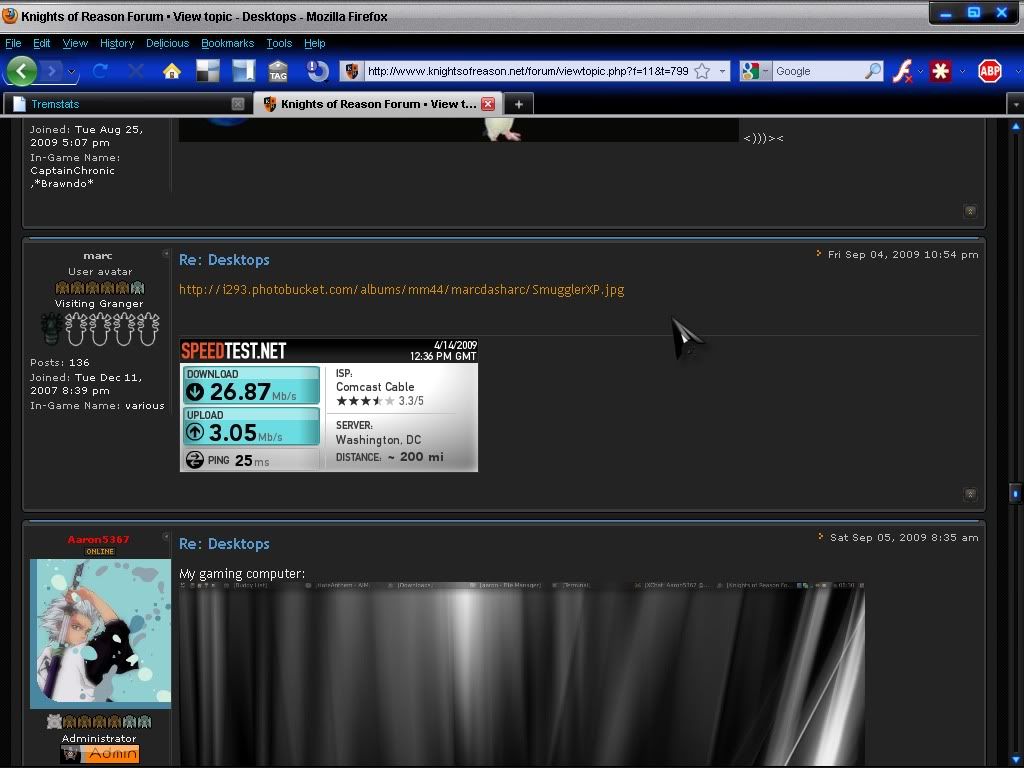Open marc's user profile link

tap(98, 255)
